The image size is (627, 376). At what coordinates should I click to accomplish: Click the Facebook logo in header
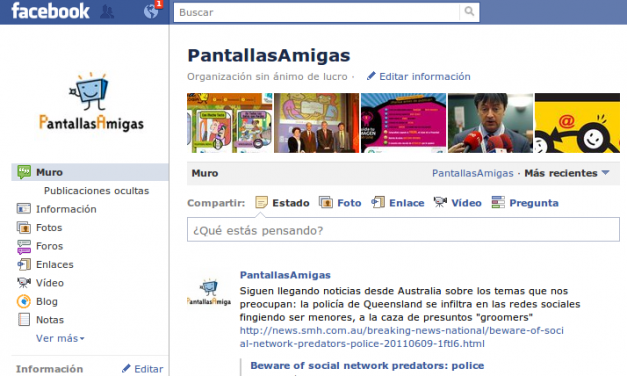coord(50,11)
